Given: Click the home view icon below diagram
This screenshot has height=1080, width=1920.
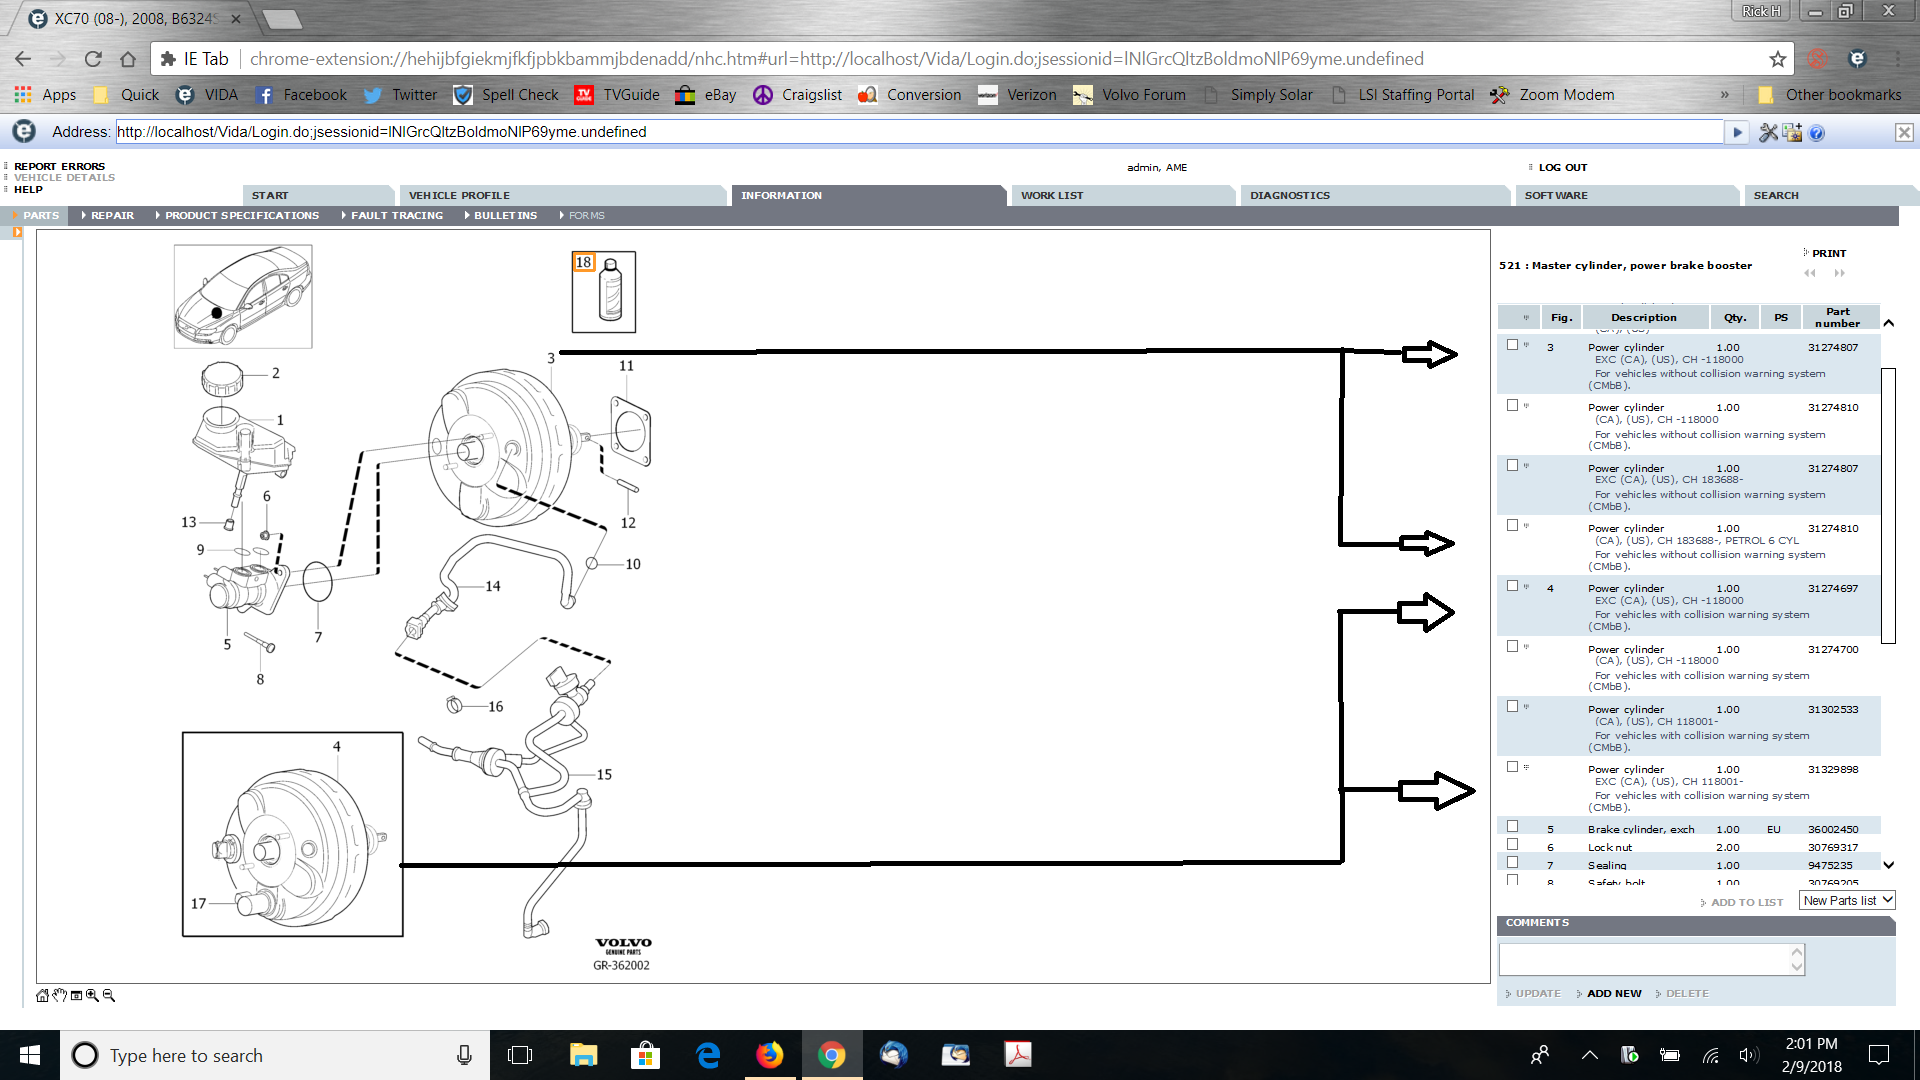Looking at the screenshot, I should [x=42, y=995].
